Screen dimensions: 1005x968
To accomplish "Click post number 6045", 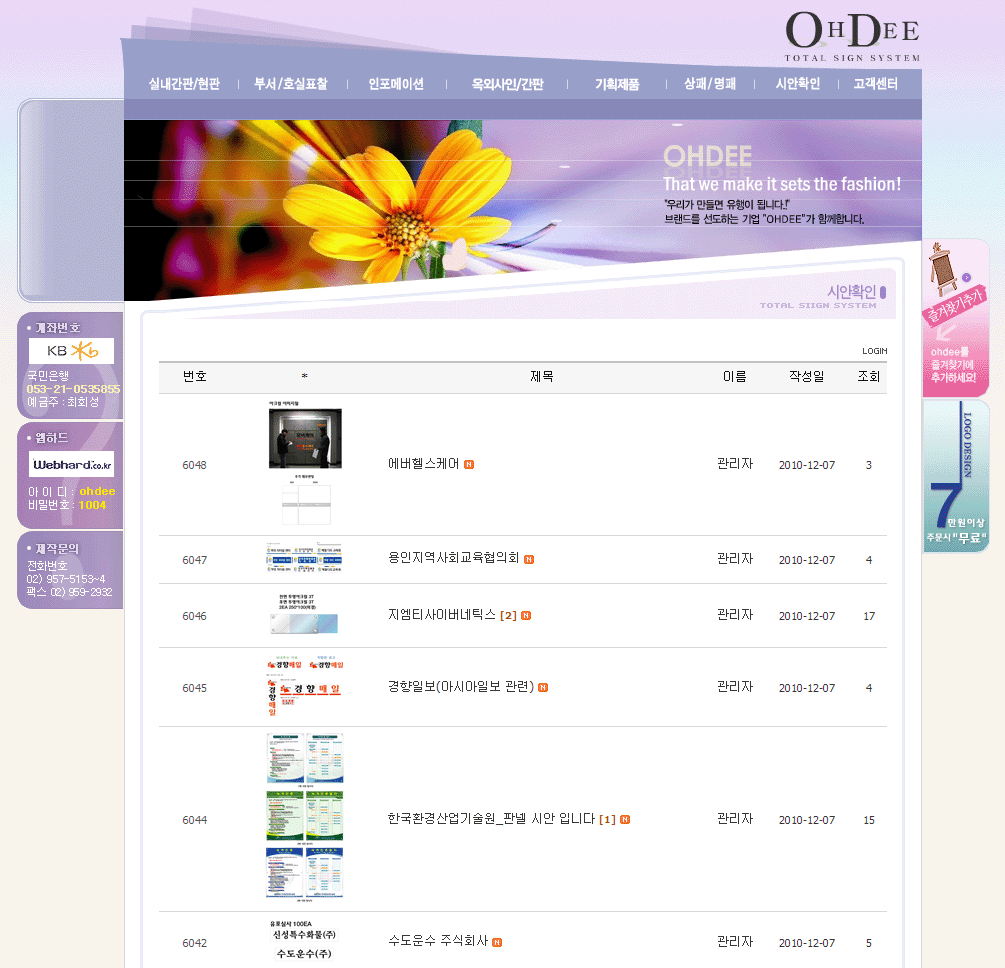I will point(194,688).
